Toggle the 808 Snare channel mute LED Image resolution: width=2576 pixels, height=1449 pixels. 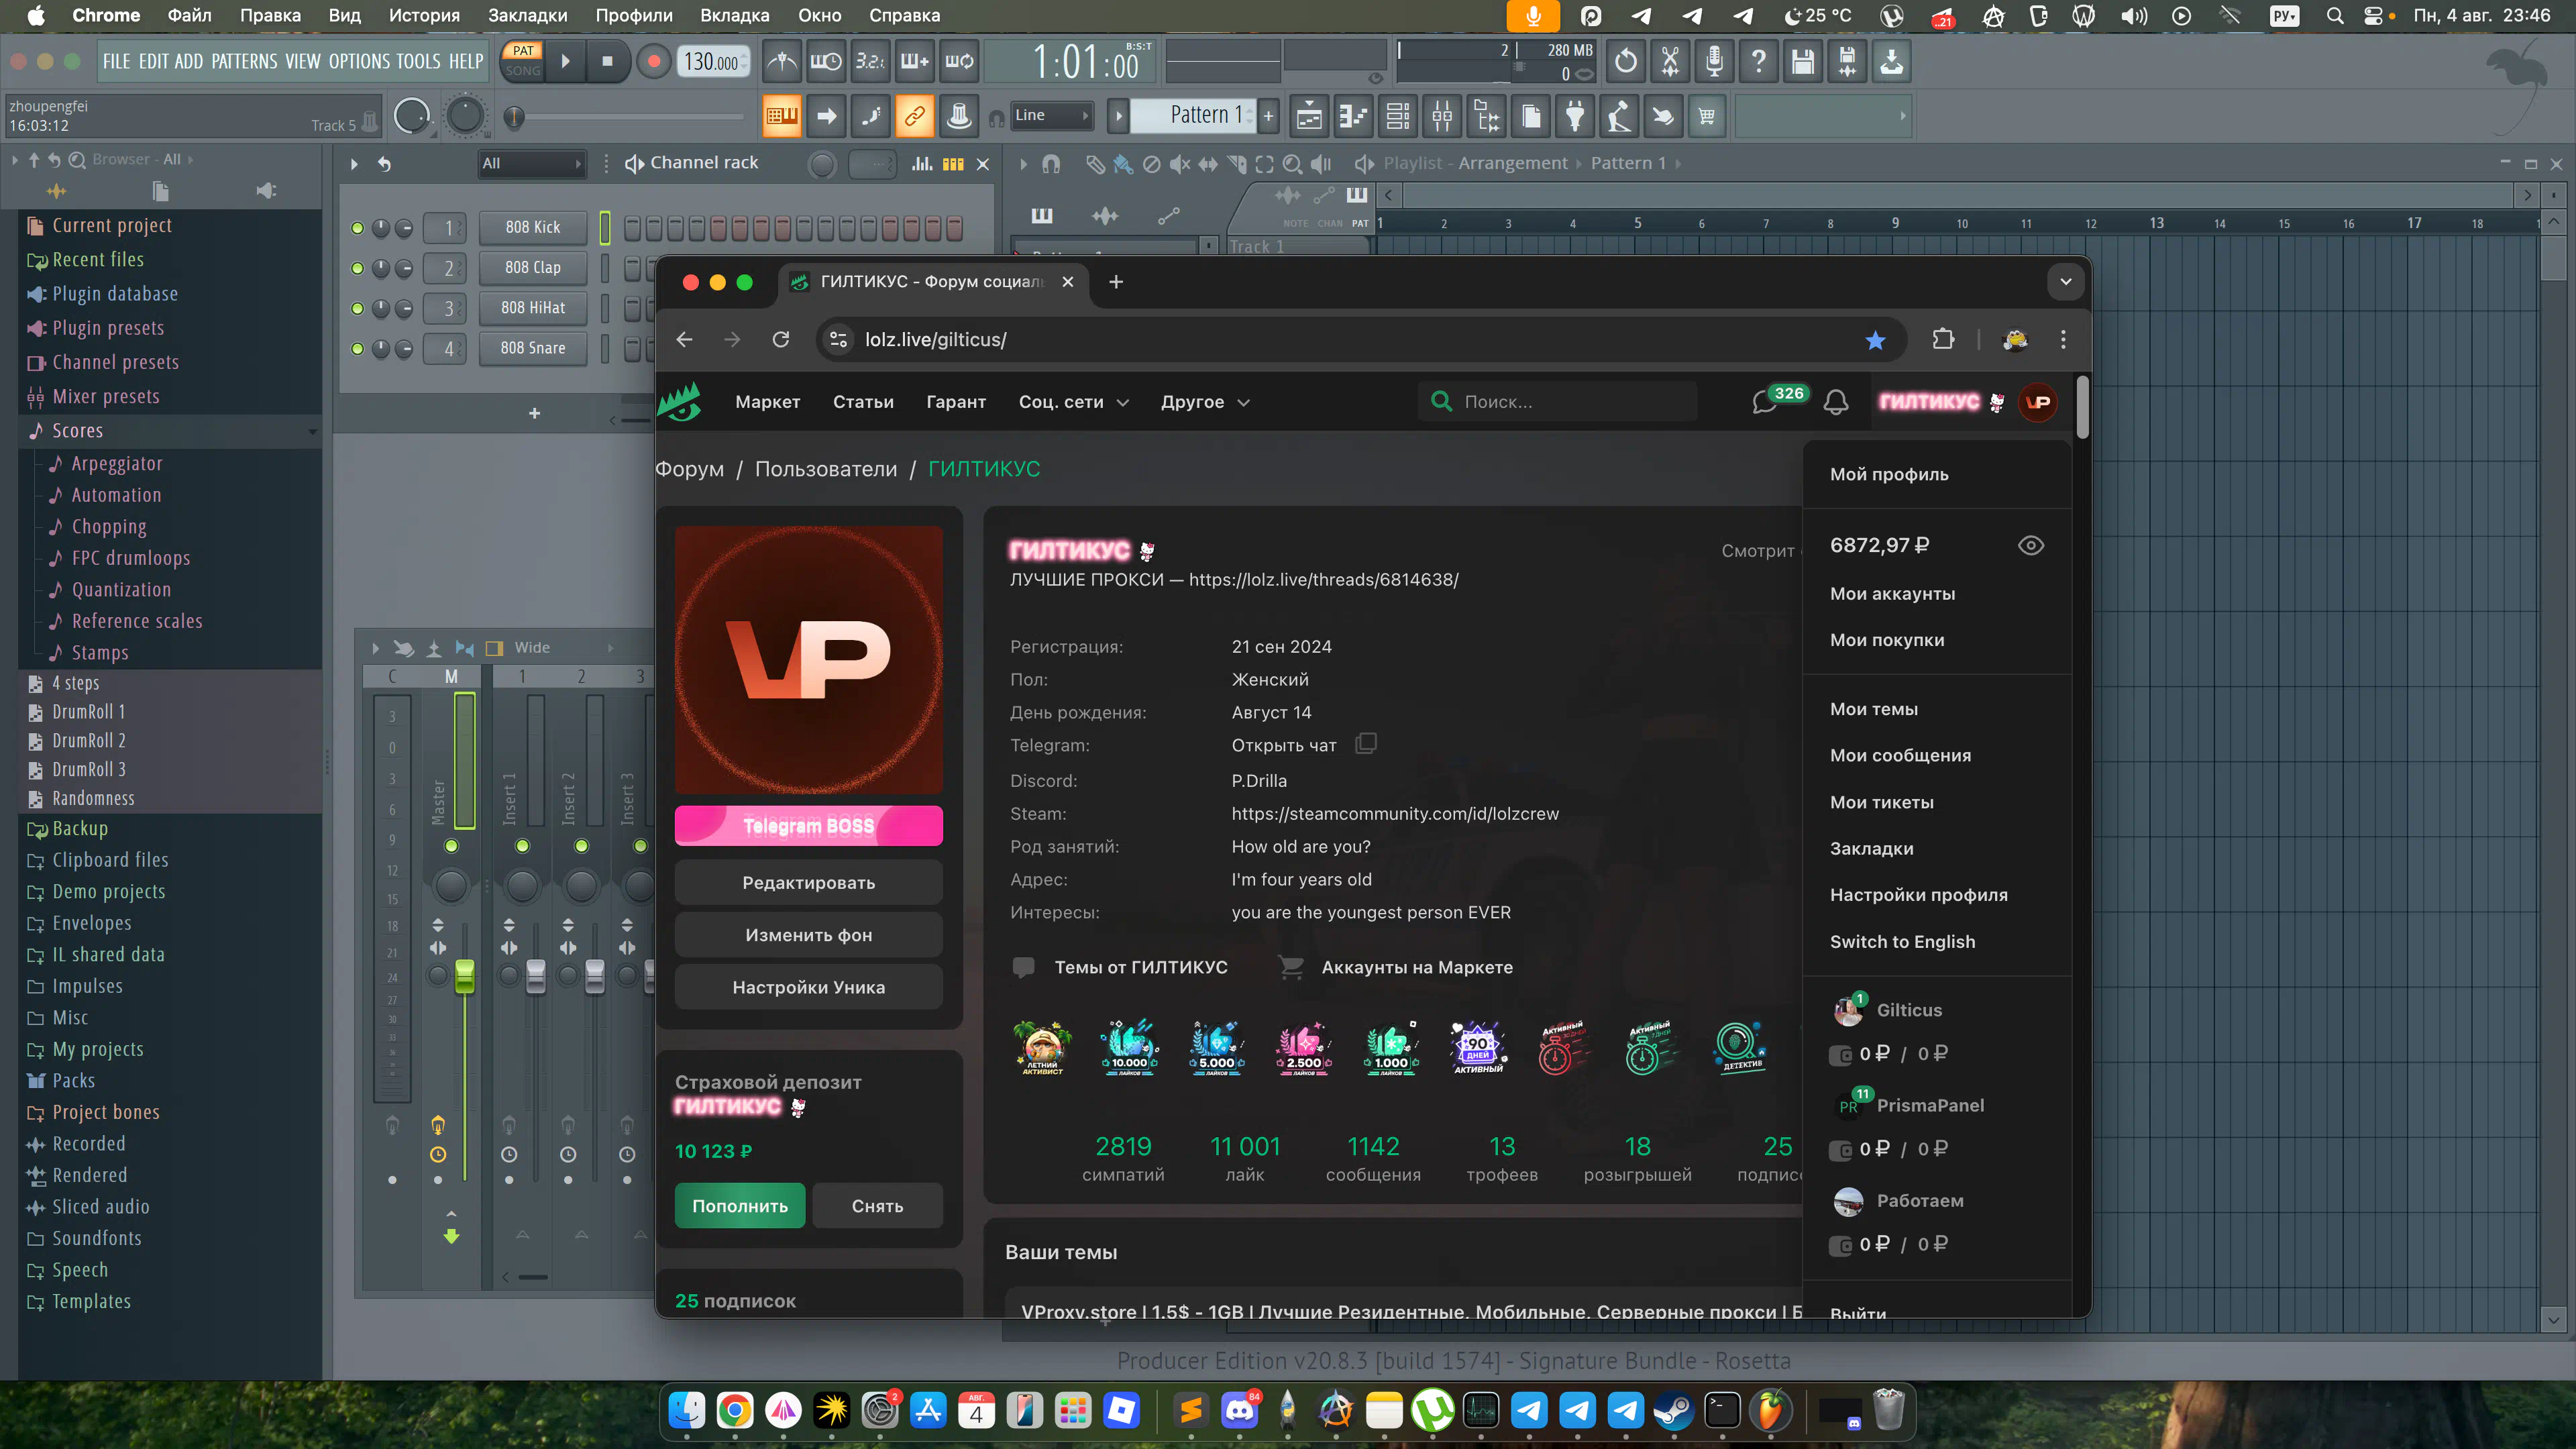click(357, 348)
